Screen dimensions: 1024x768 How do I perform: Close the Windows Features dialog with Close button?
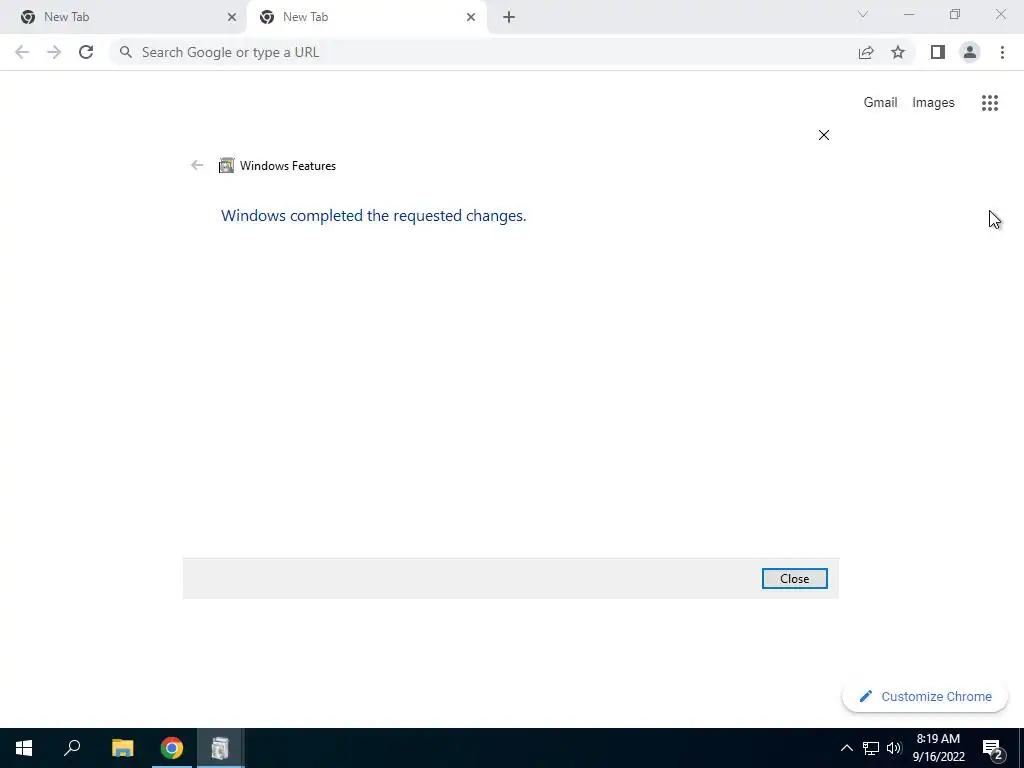(x=794, y=579)
